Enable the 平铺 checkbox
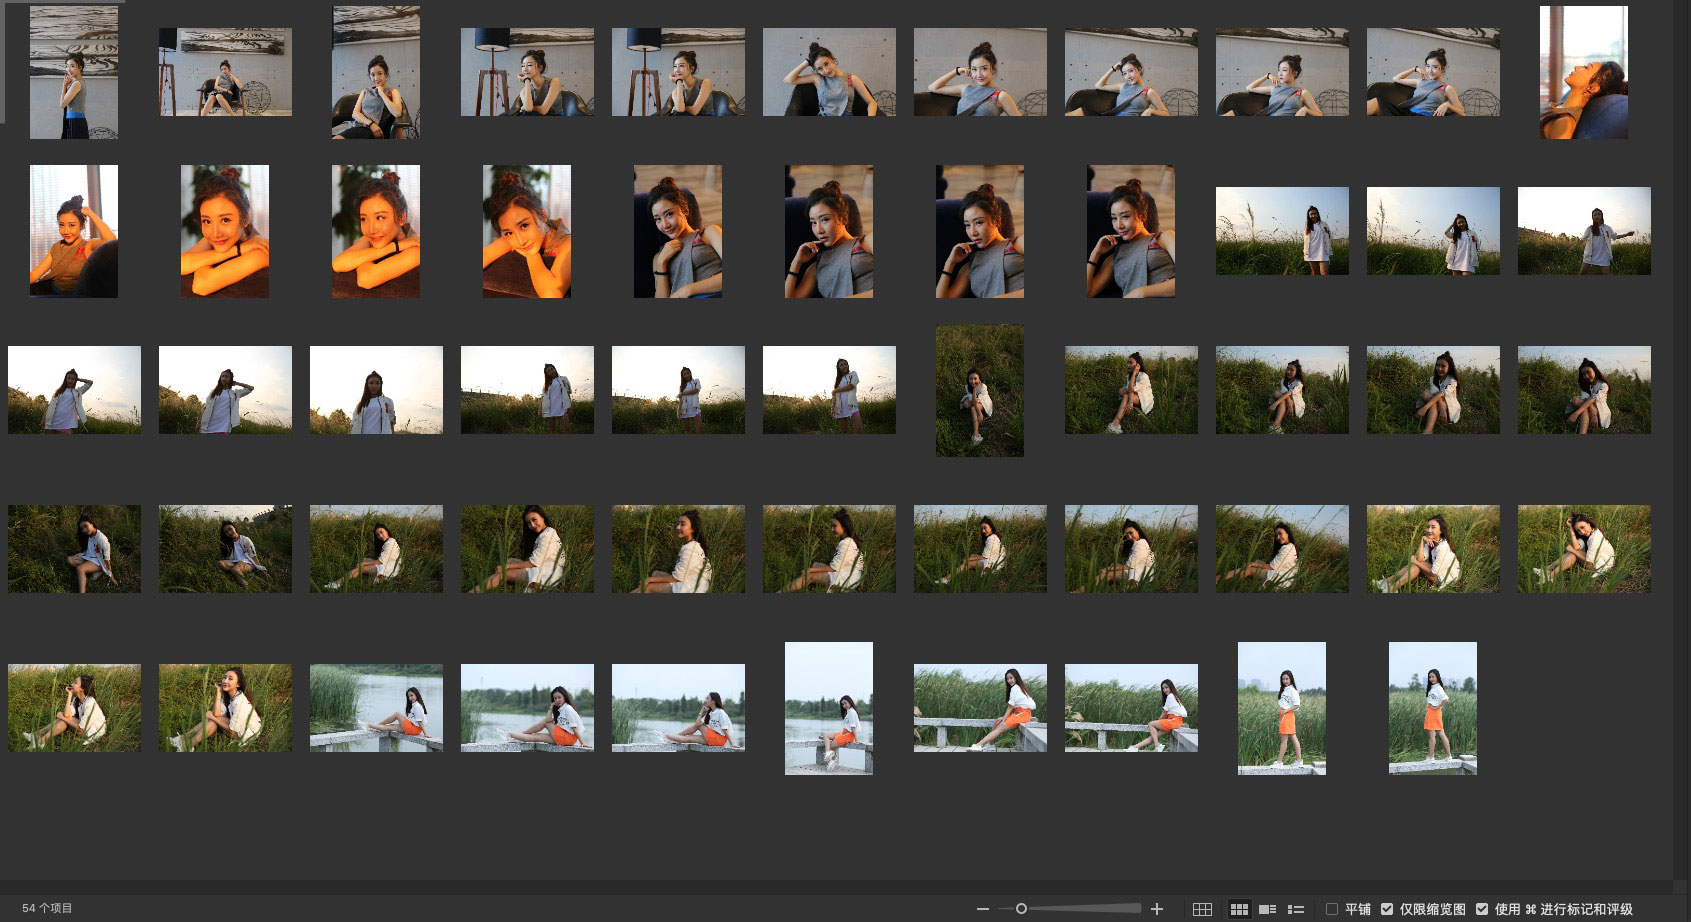The image size is (1691, 922). [1332, 909]
